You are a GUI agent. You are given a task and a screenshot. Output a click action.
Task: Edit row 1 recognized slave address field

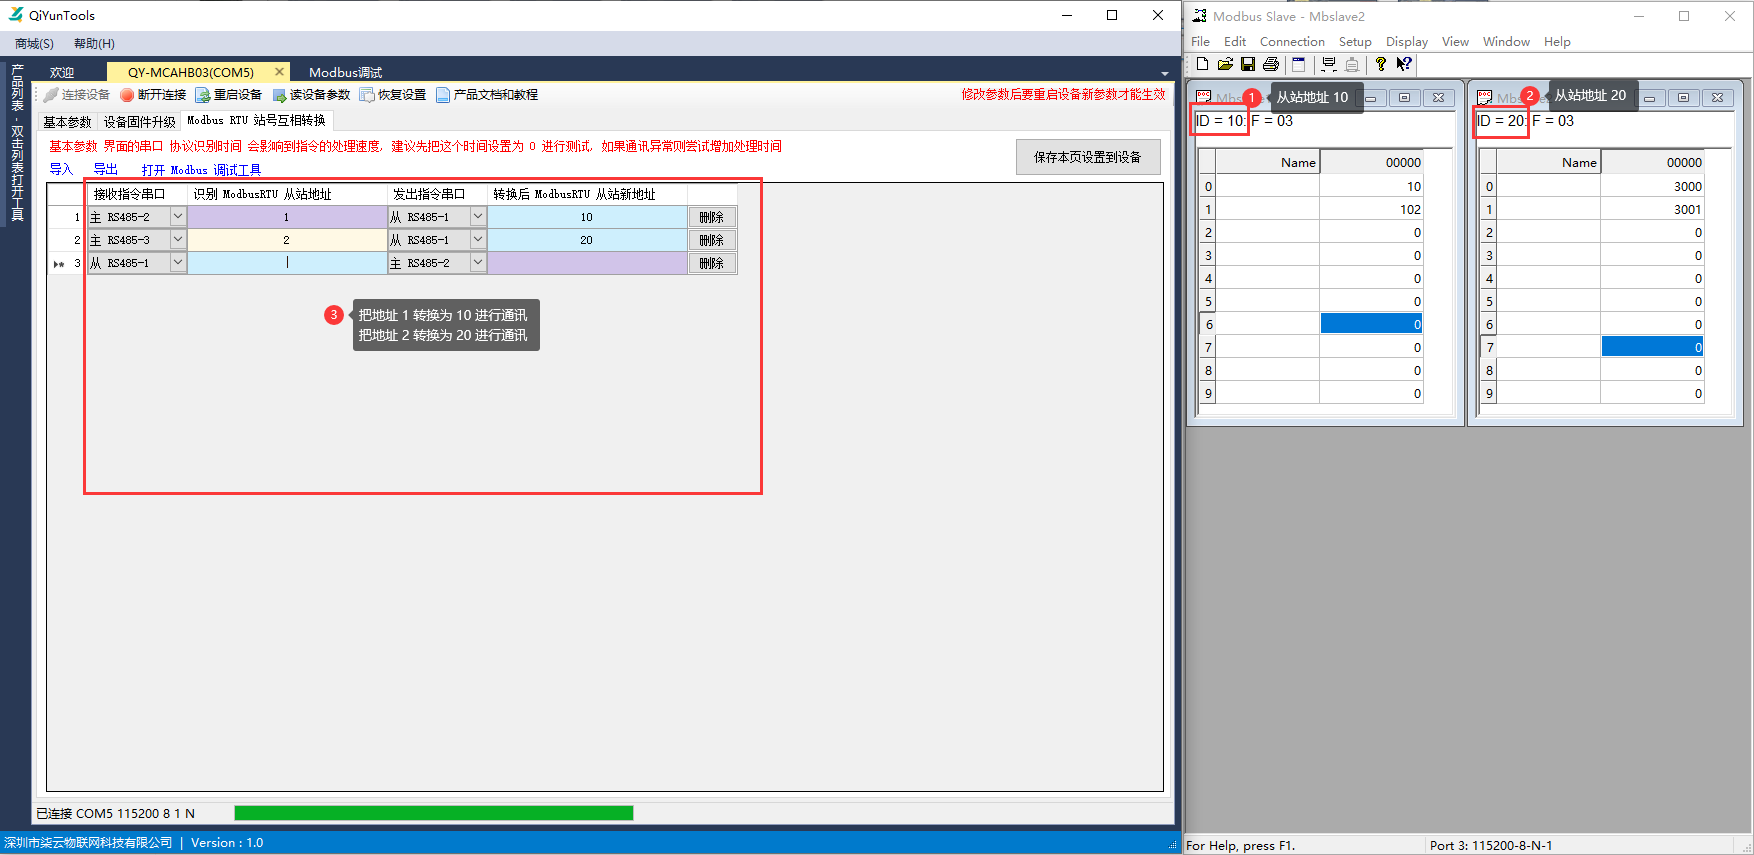(x=287, y=217)
